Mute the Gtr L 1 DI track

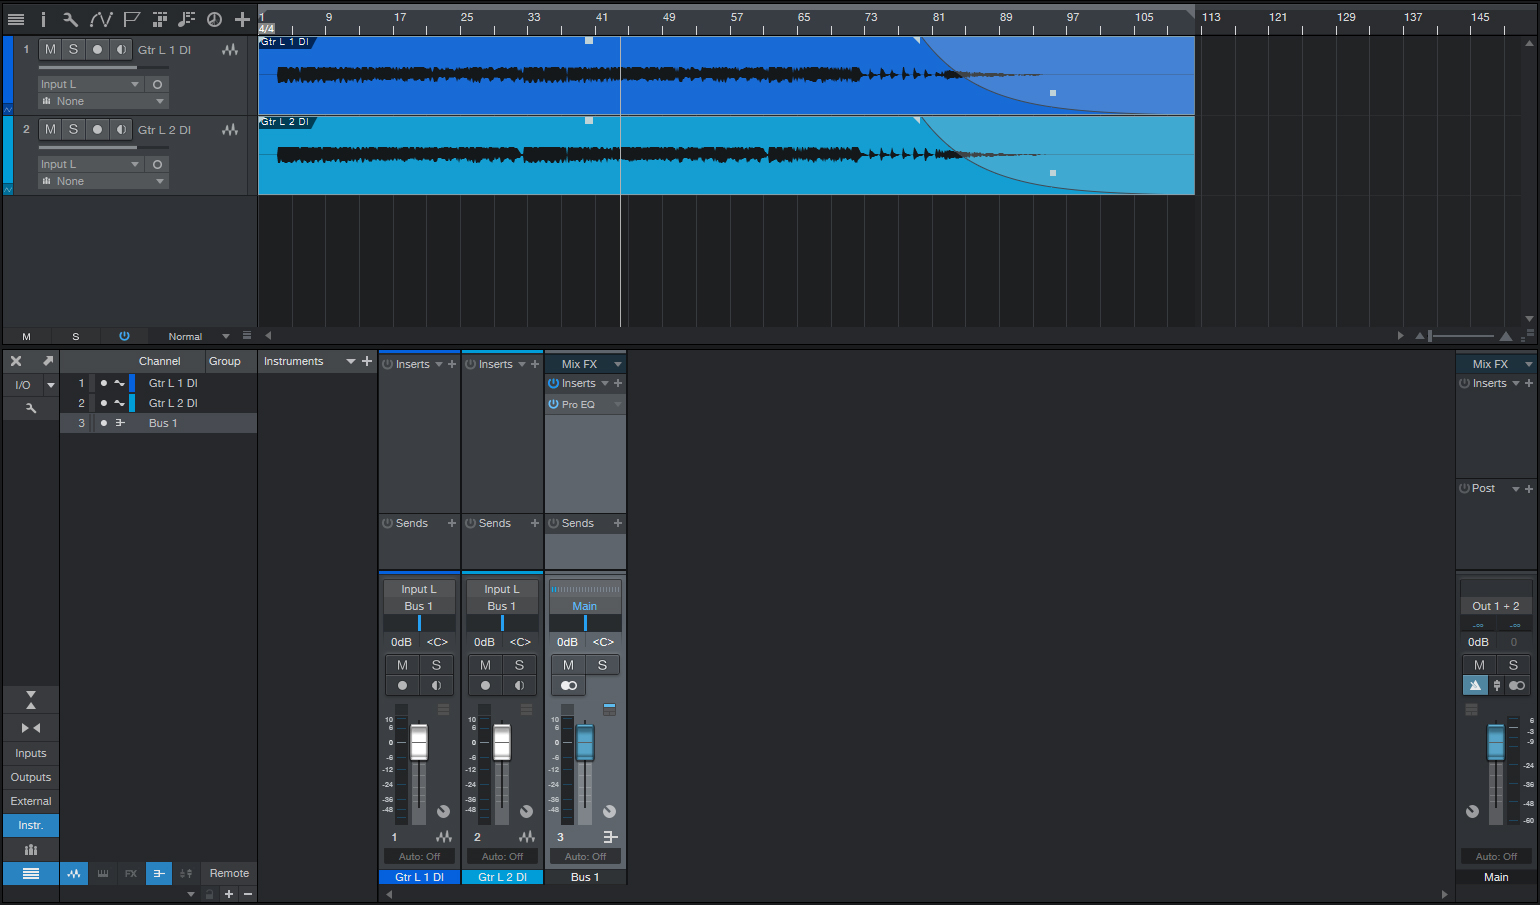(50, 49)
